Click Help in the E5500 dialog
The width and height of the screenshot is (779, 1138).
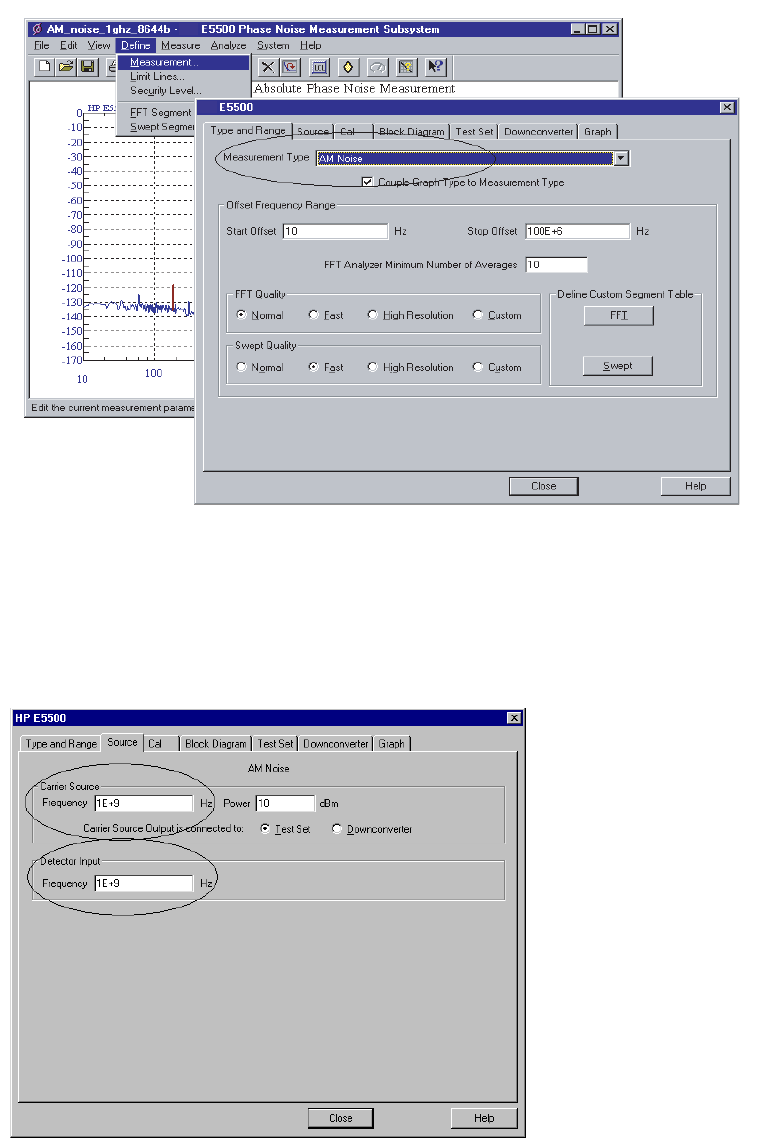coord(696,486)
